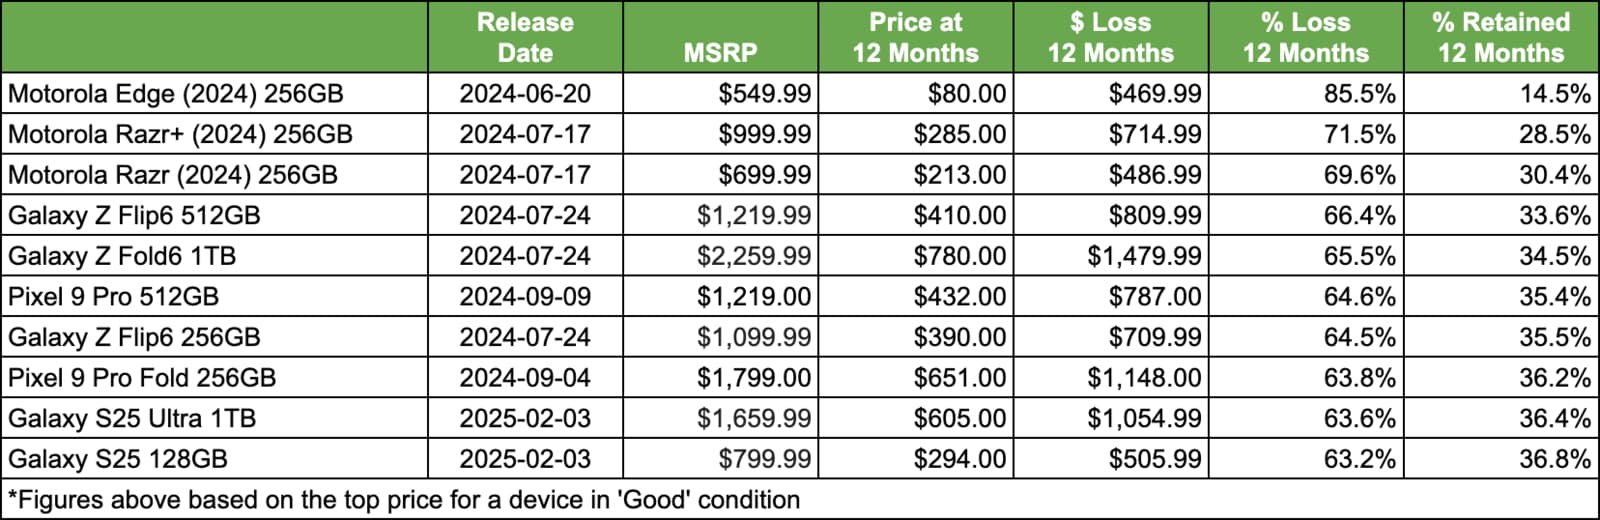The width and height of the screenshot is (1600, 520).
Task: Click the $1,479.99 loss cell
Action: [x=1110, y=256]
